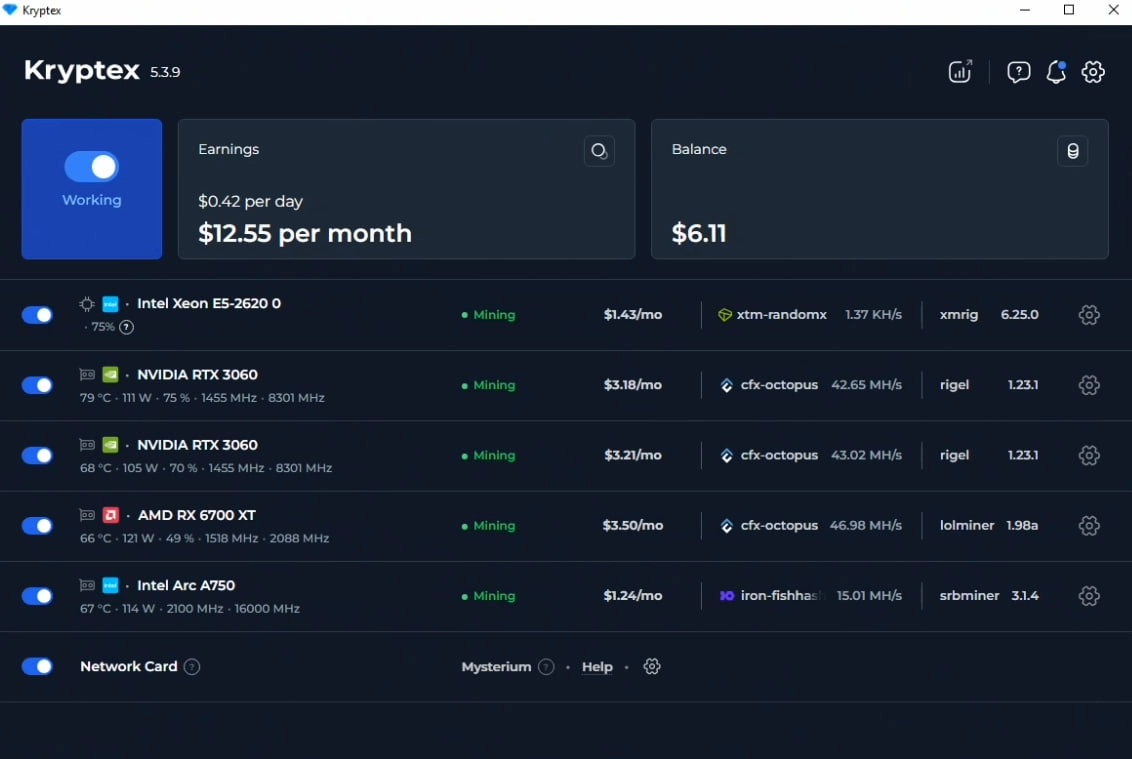Turn off the main Working mining switch
Screen dimensions: 1132x759
[x=91, y=167]
